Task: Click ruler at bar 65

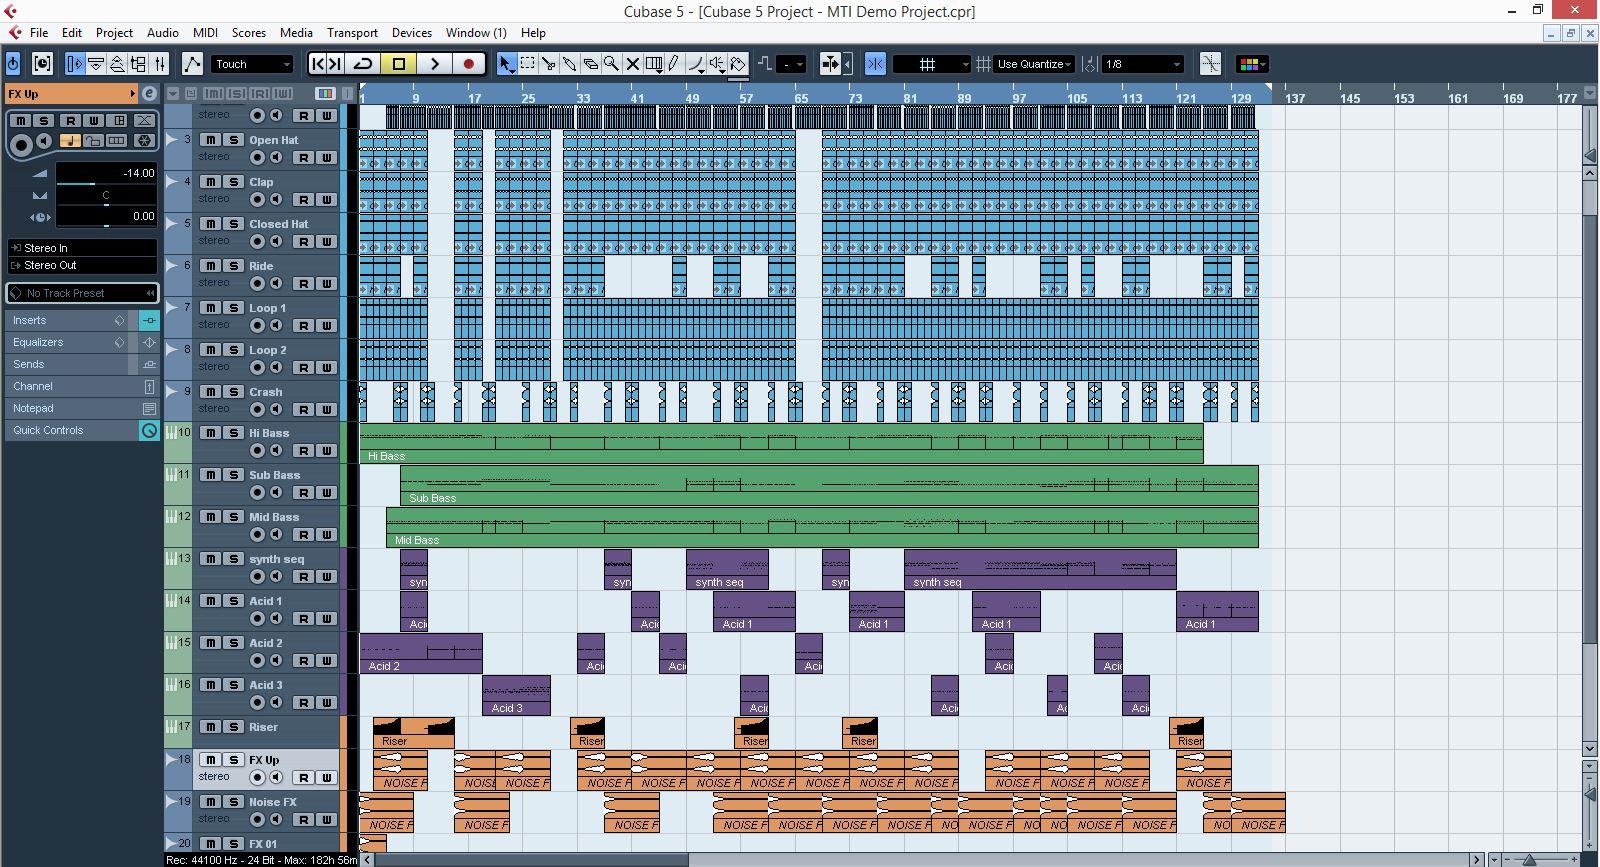Action: tap(801, 98)
